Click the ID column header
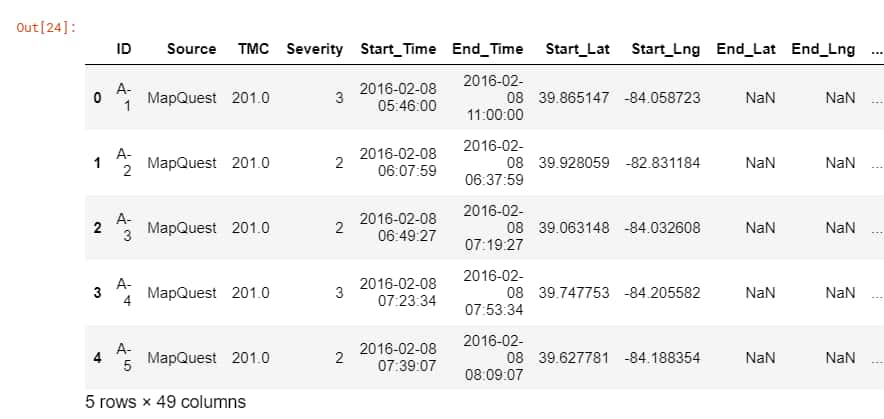 coord(123,49)
